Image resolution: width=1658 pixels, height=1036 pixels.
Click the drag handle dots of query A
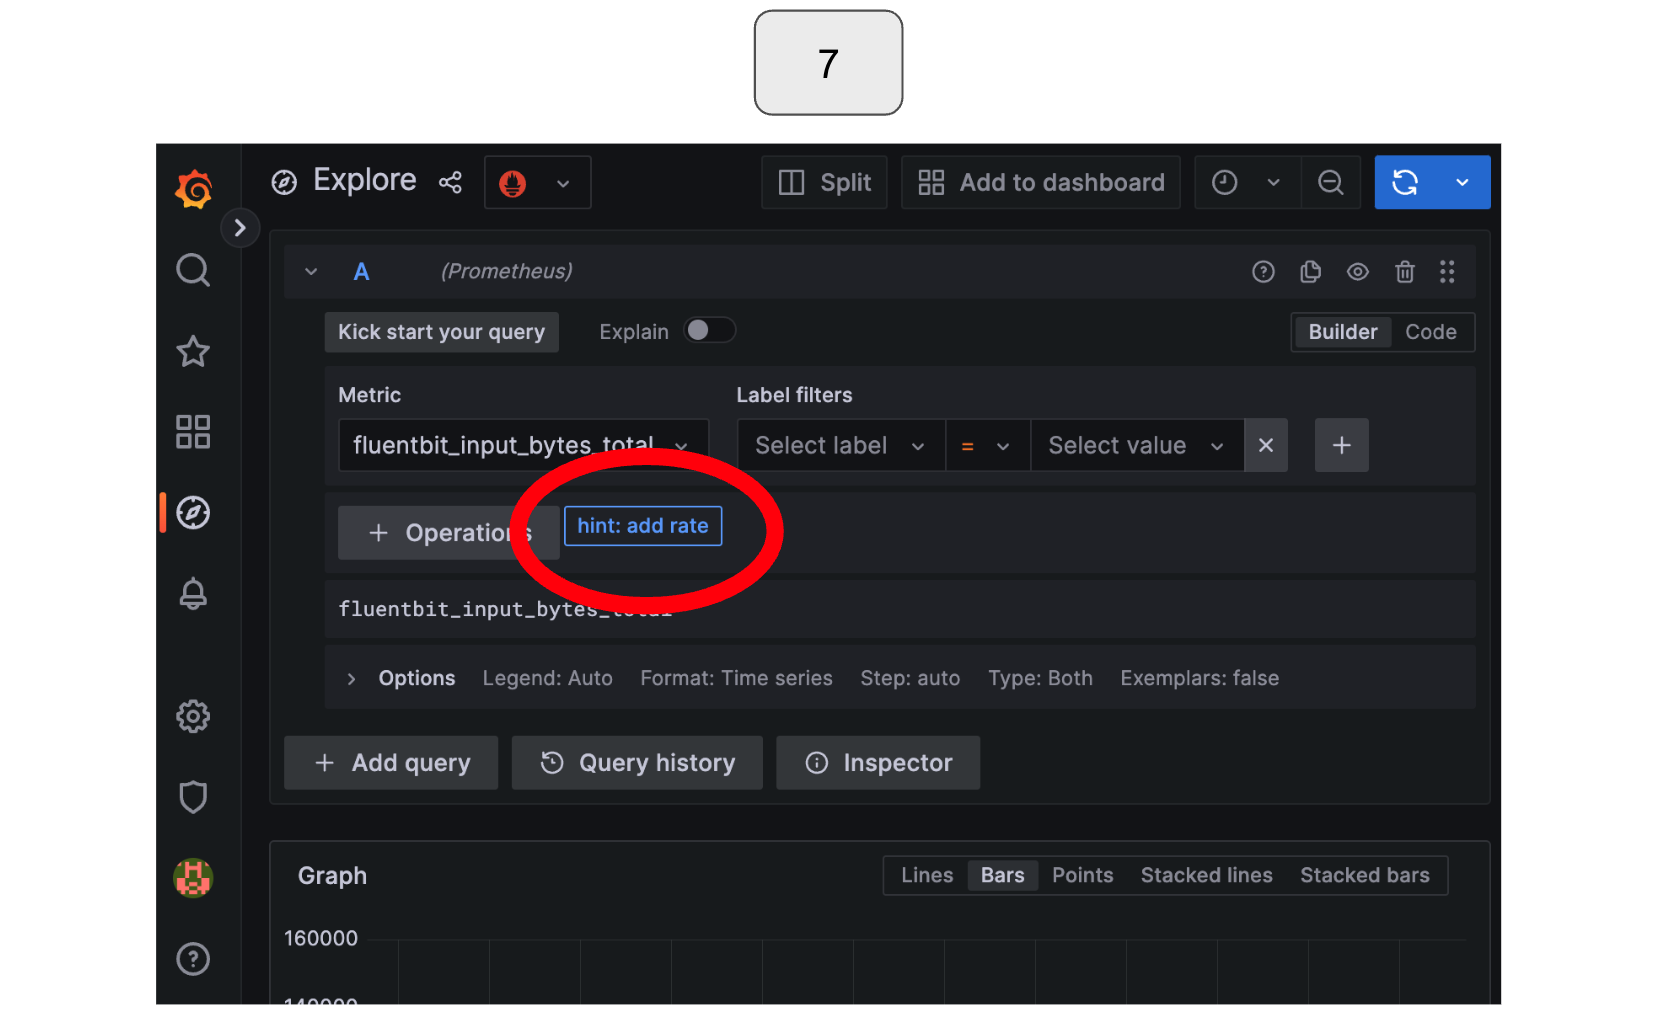pos(1447,272)
